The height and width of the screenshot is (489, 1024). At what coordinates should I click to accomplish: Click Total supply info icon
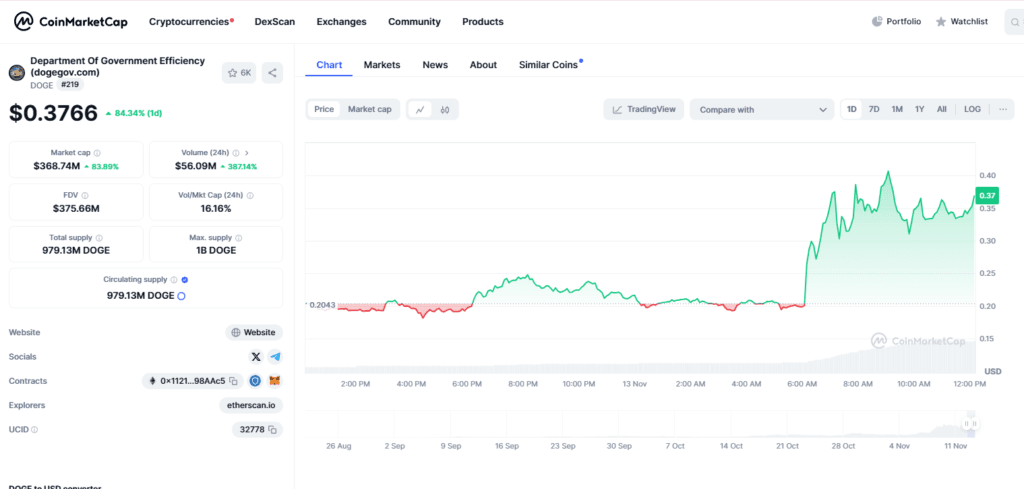click(99, 238)
